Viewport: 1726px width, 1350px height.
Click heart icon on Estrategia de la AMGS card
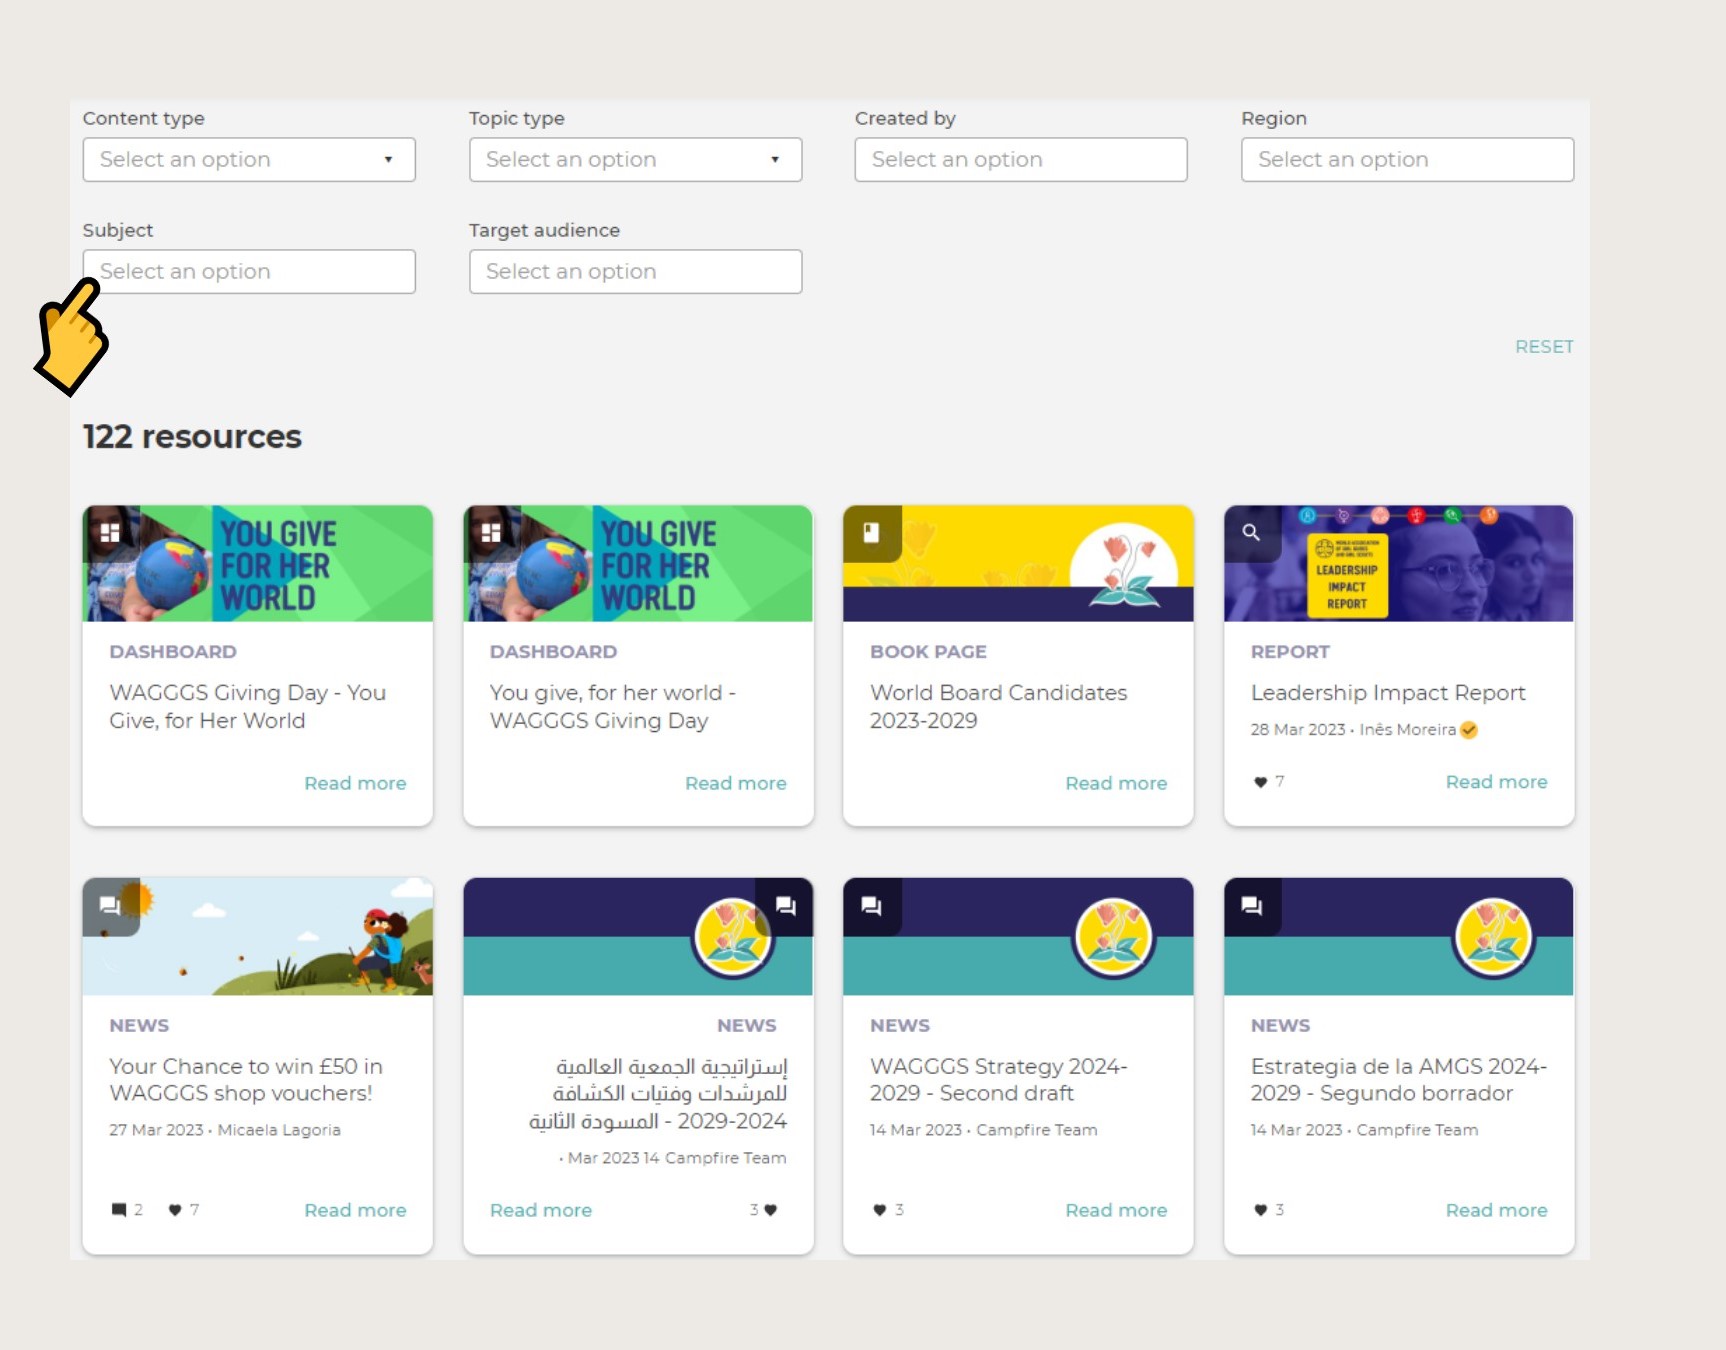tap(1261, 1210)
